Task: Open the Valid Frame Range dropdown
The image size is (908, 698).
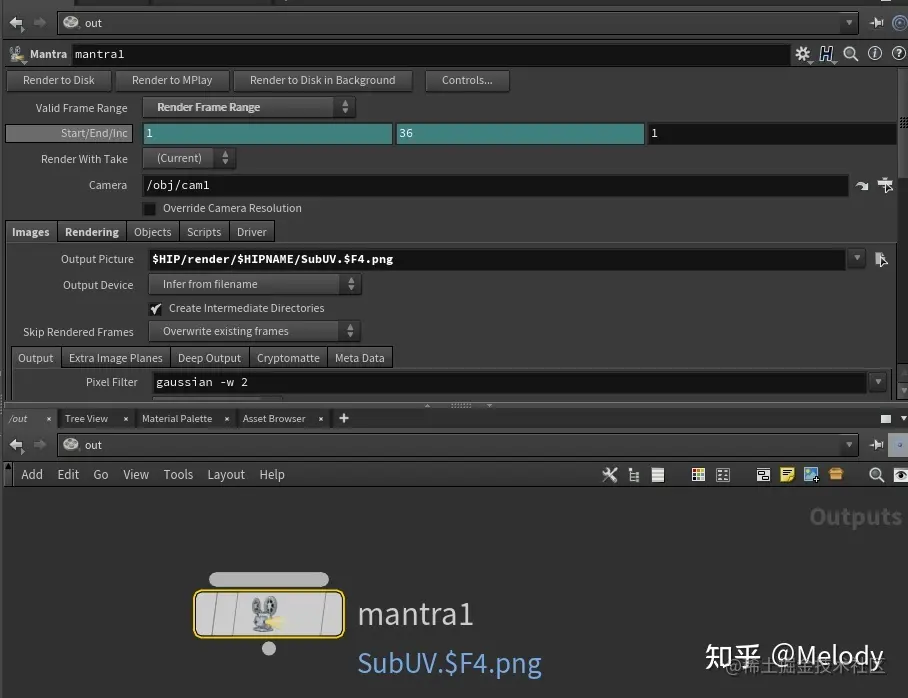Action: pyautogui.click(x=249, y=107)
